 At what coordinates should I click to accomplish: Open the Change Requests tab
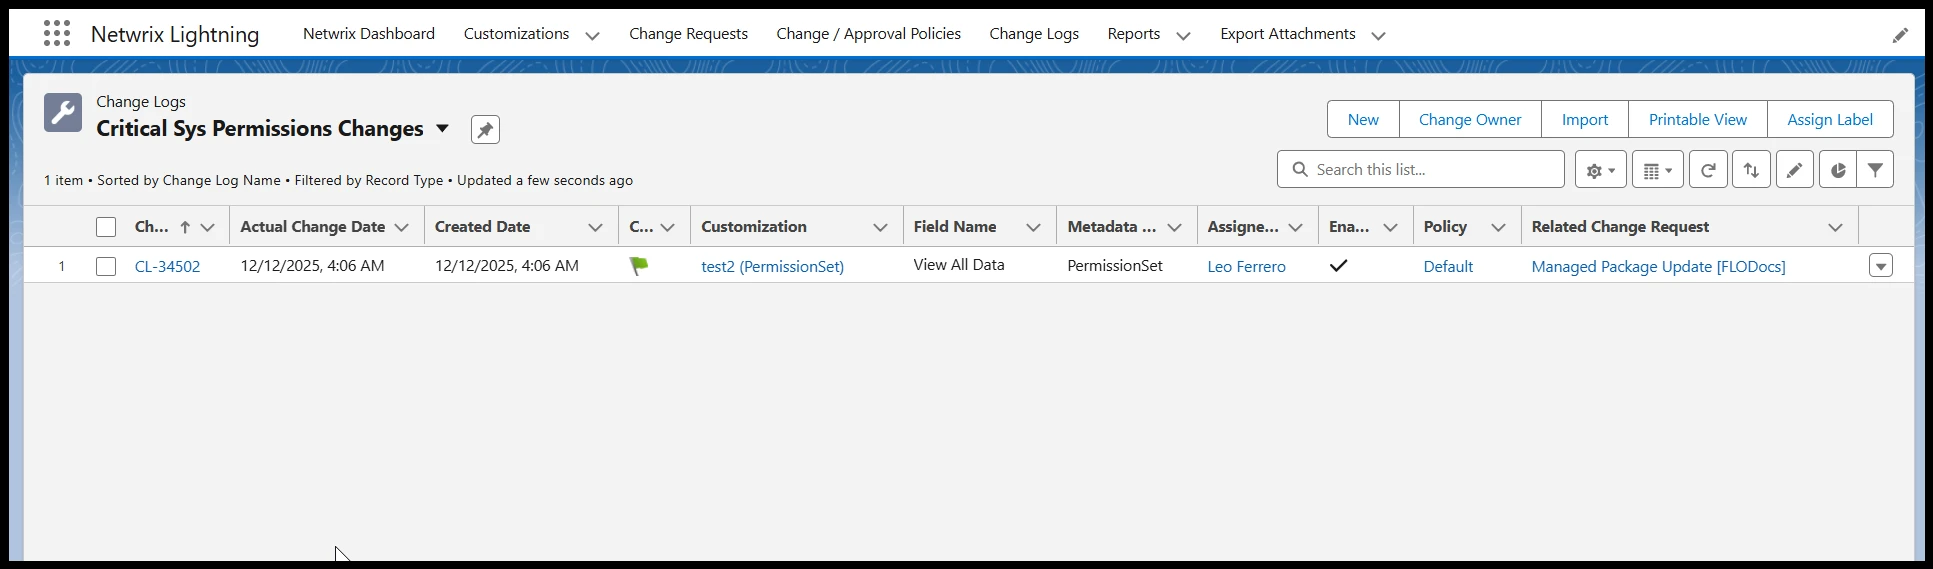pyautogui.click(x=688, y=34)
